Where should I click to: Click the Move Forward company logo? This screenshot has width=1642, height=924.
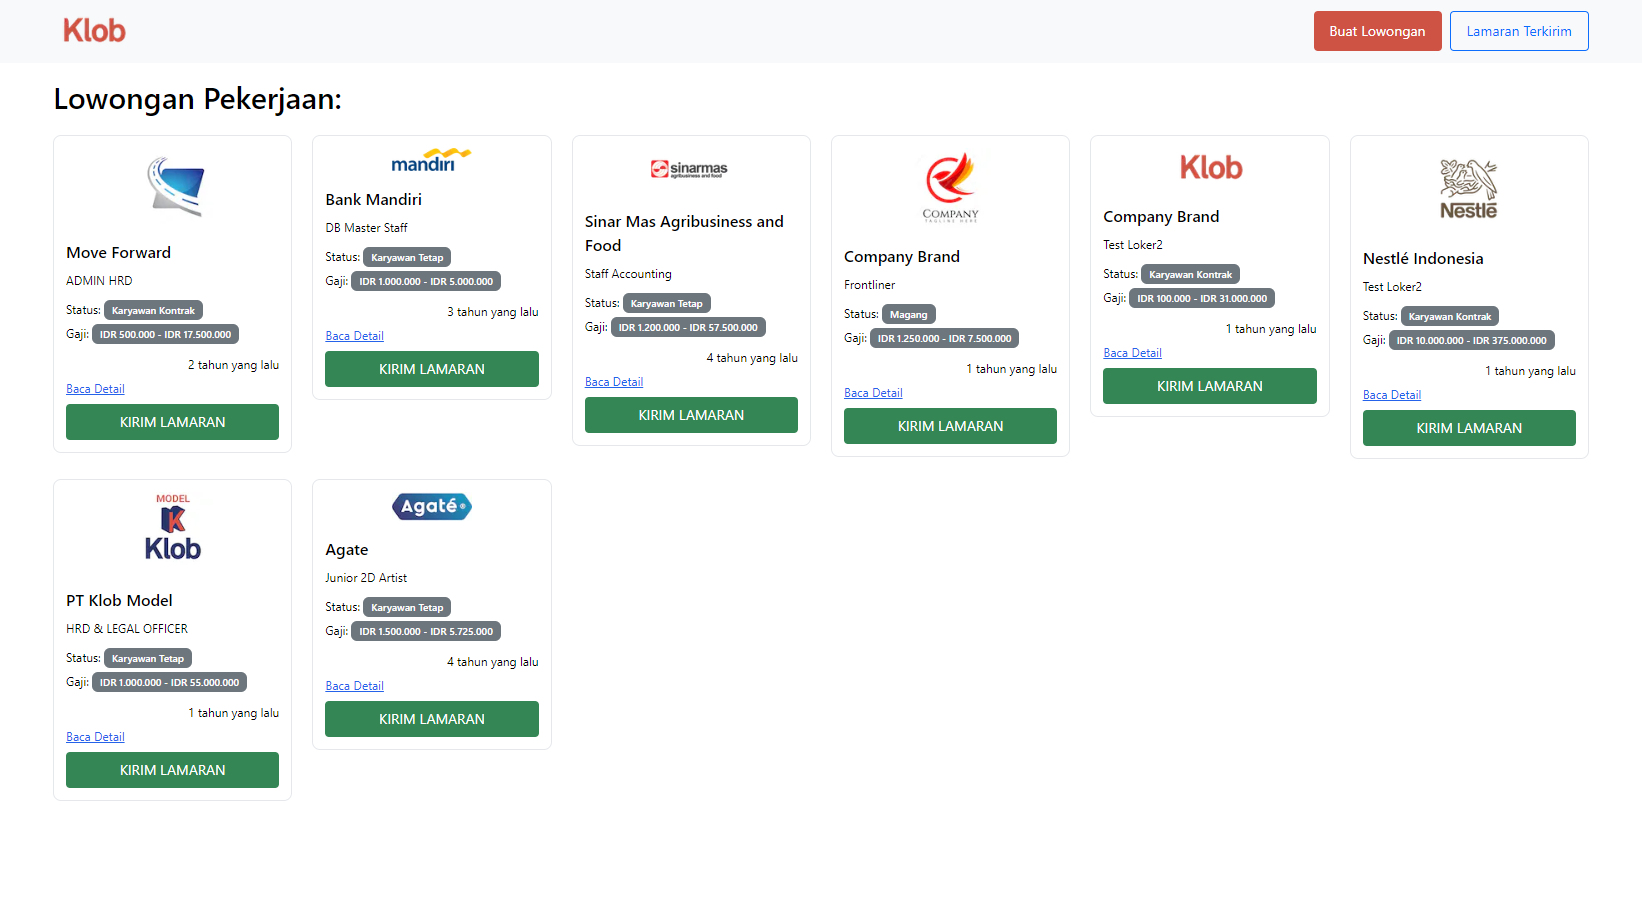pos(173,187)
